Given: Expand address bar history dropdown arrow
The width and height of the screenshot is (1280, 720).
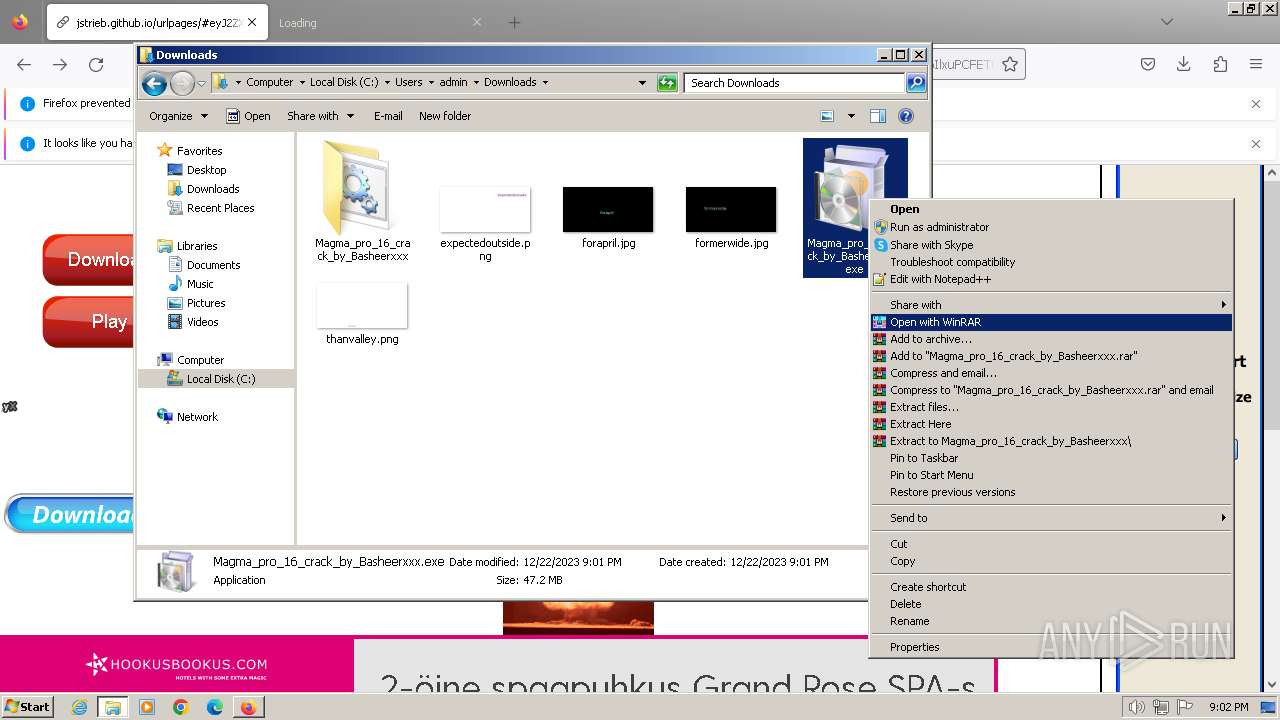Looking at the screenshot, I should 642,83.
